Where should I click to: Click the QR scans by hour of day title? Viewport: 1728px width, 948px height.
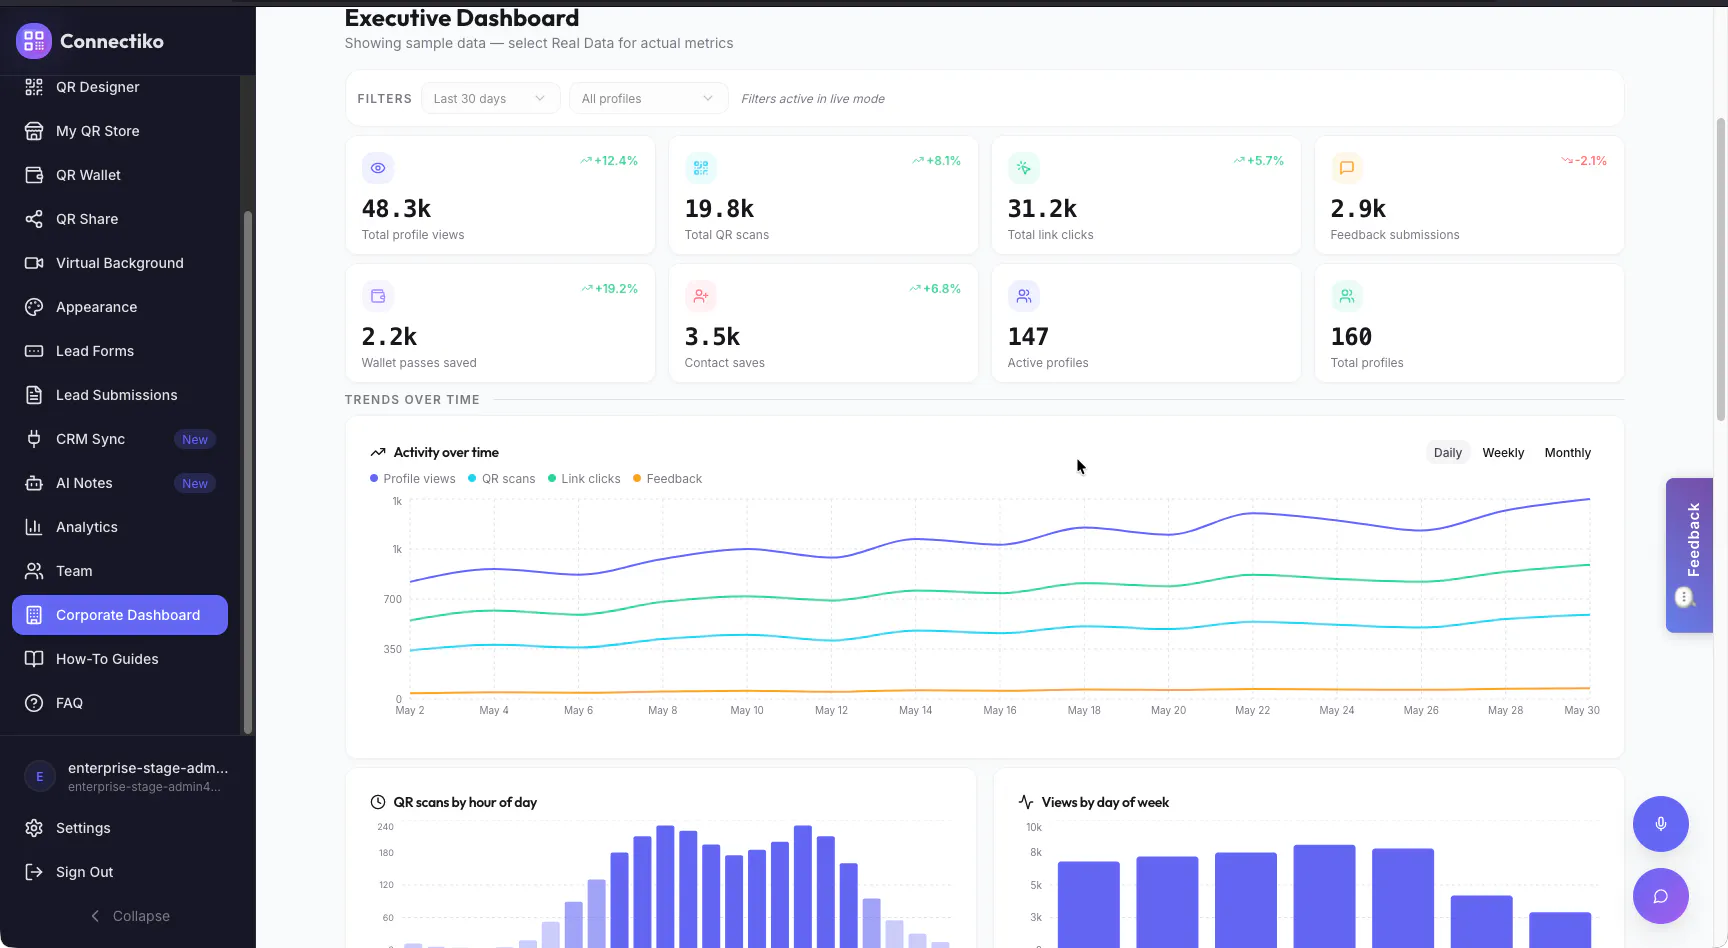465,802
